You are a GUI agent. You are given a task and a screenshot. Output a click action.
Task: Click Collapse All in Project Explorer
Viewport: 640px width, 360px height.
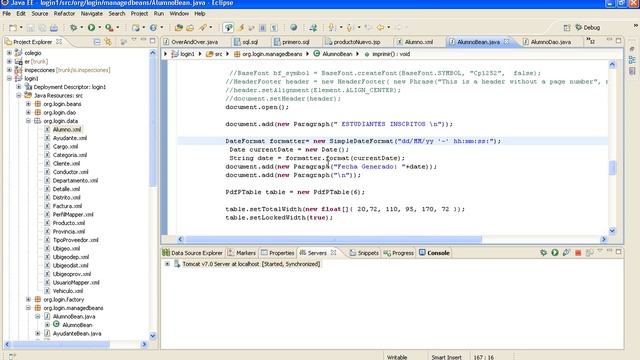pos(97,42)
